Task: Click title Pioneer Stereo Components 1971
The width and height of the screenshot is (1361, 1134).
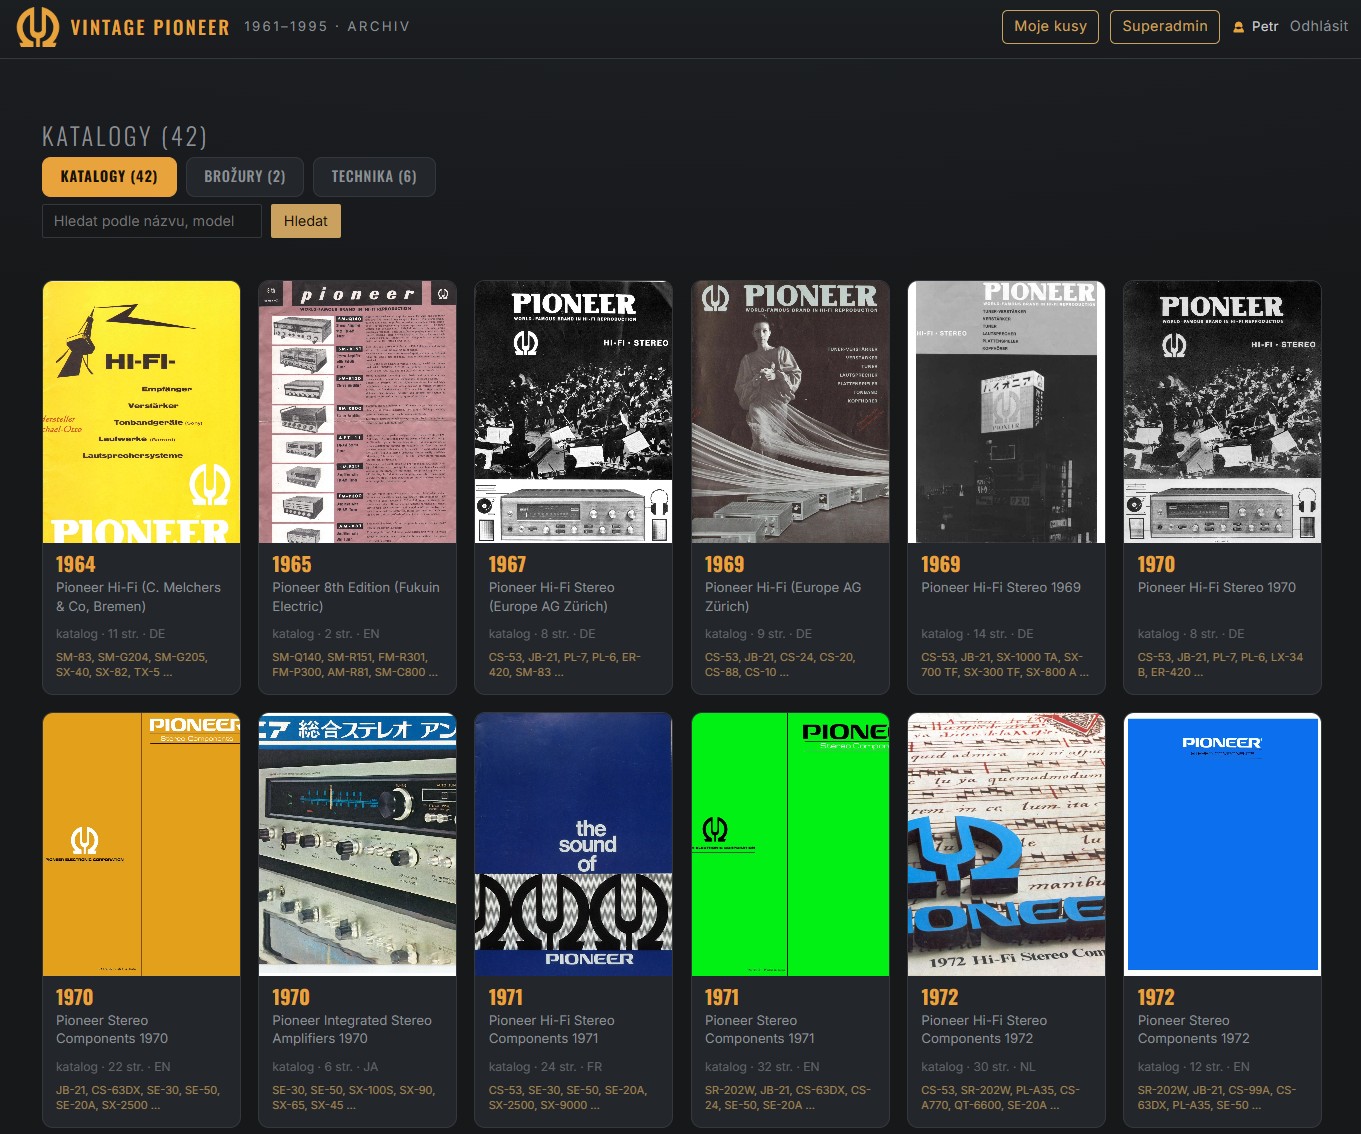Action: coord(760,1030)
